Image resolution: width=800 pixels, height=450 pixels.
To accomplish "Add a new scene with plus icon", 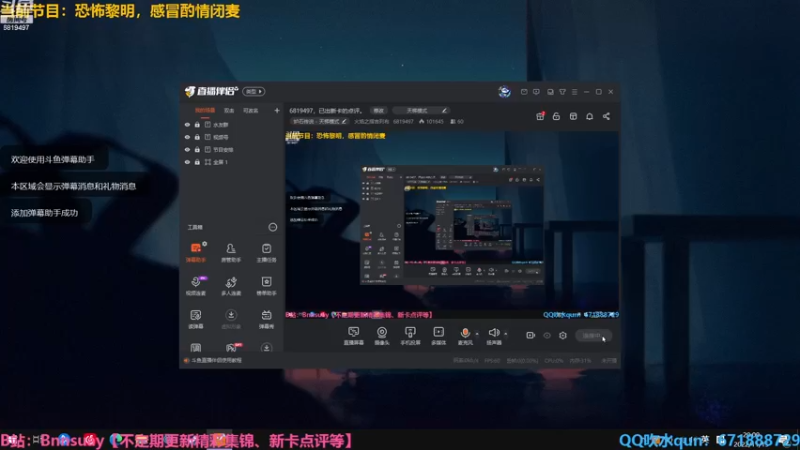I will (x=277, y=110).
